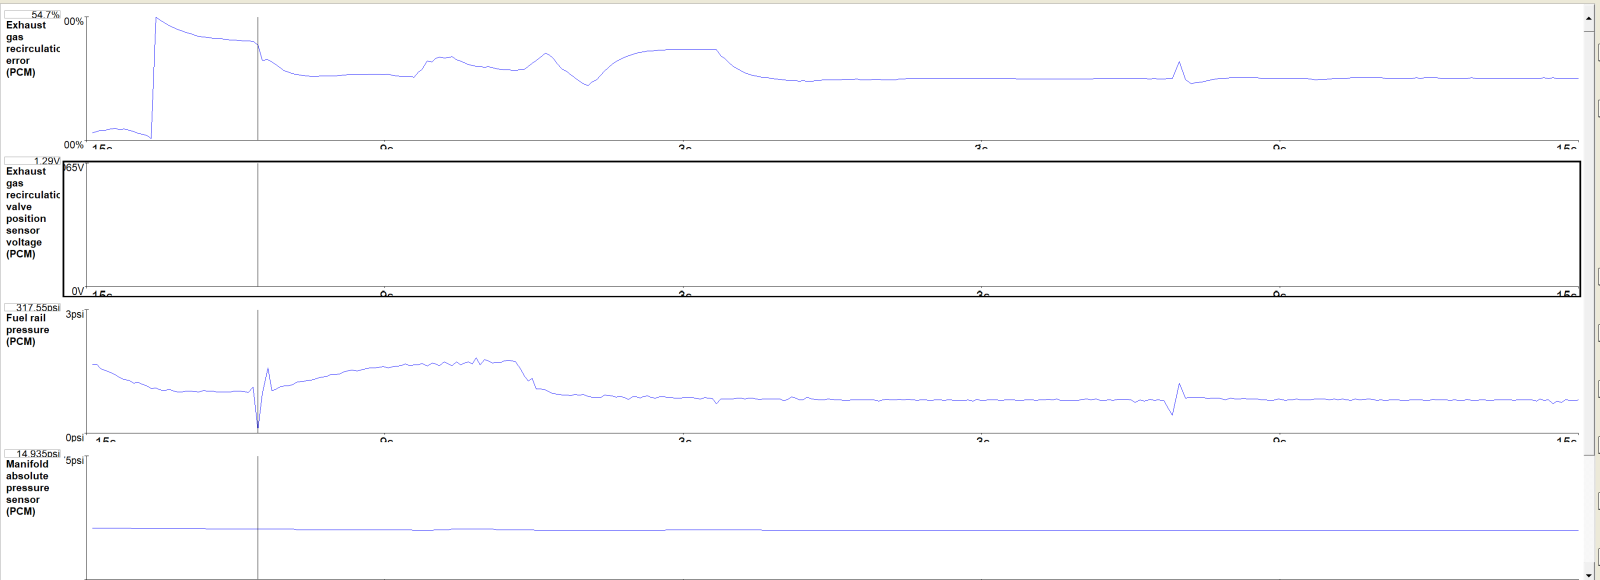Click the time cursor in the manifold pressure graph
This screenshot has height=580, width=1600.
(258, 517)
